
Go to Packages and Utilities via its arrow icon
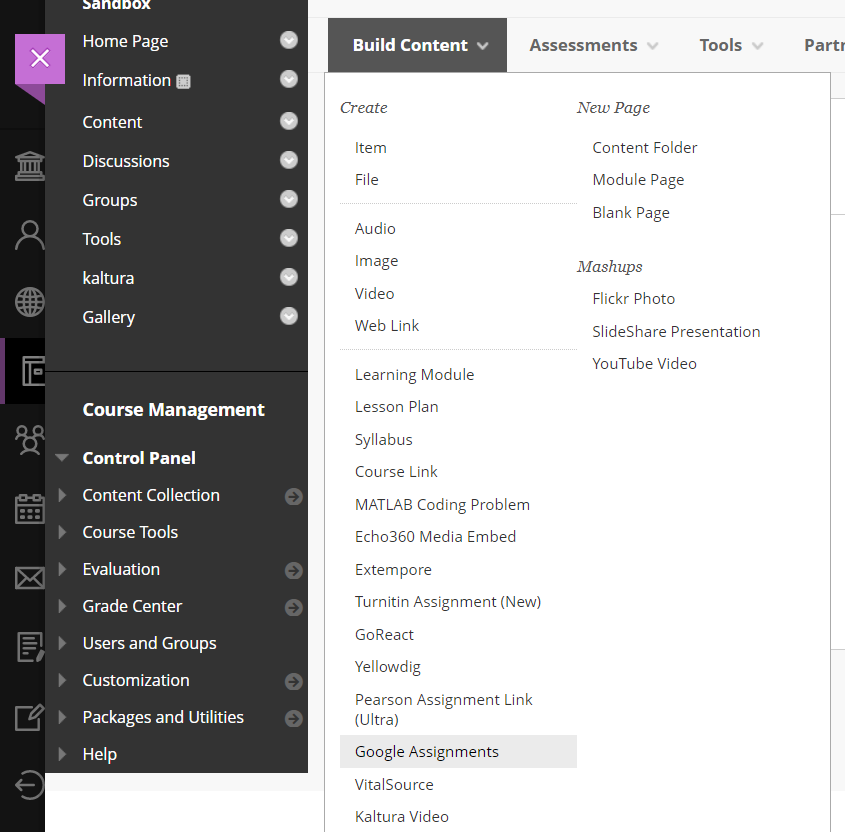click(294, 718)
